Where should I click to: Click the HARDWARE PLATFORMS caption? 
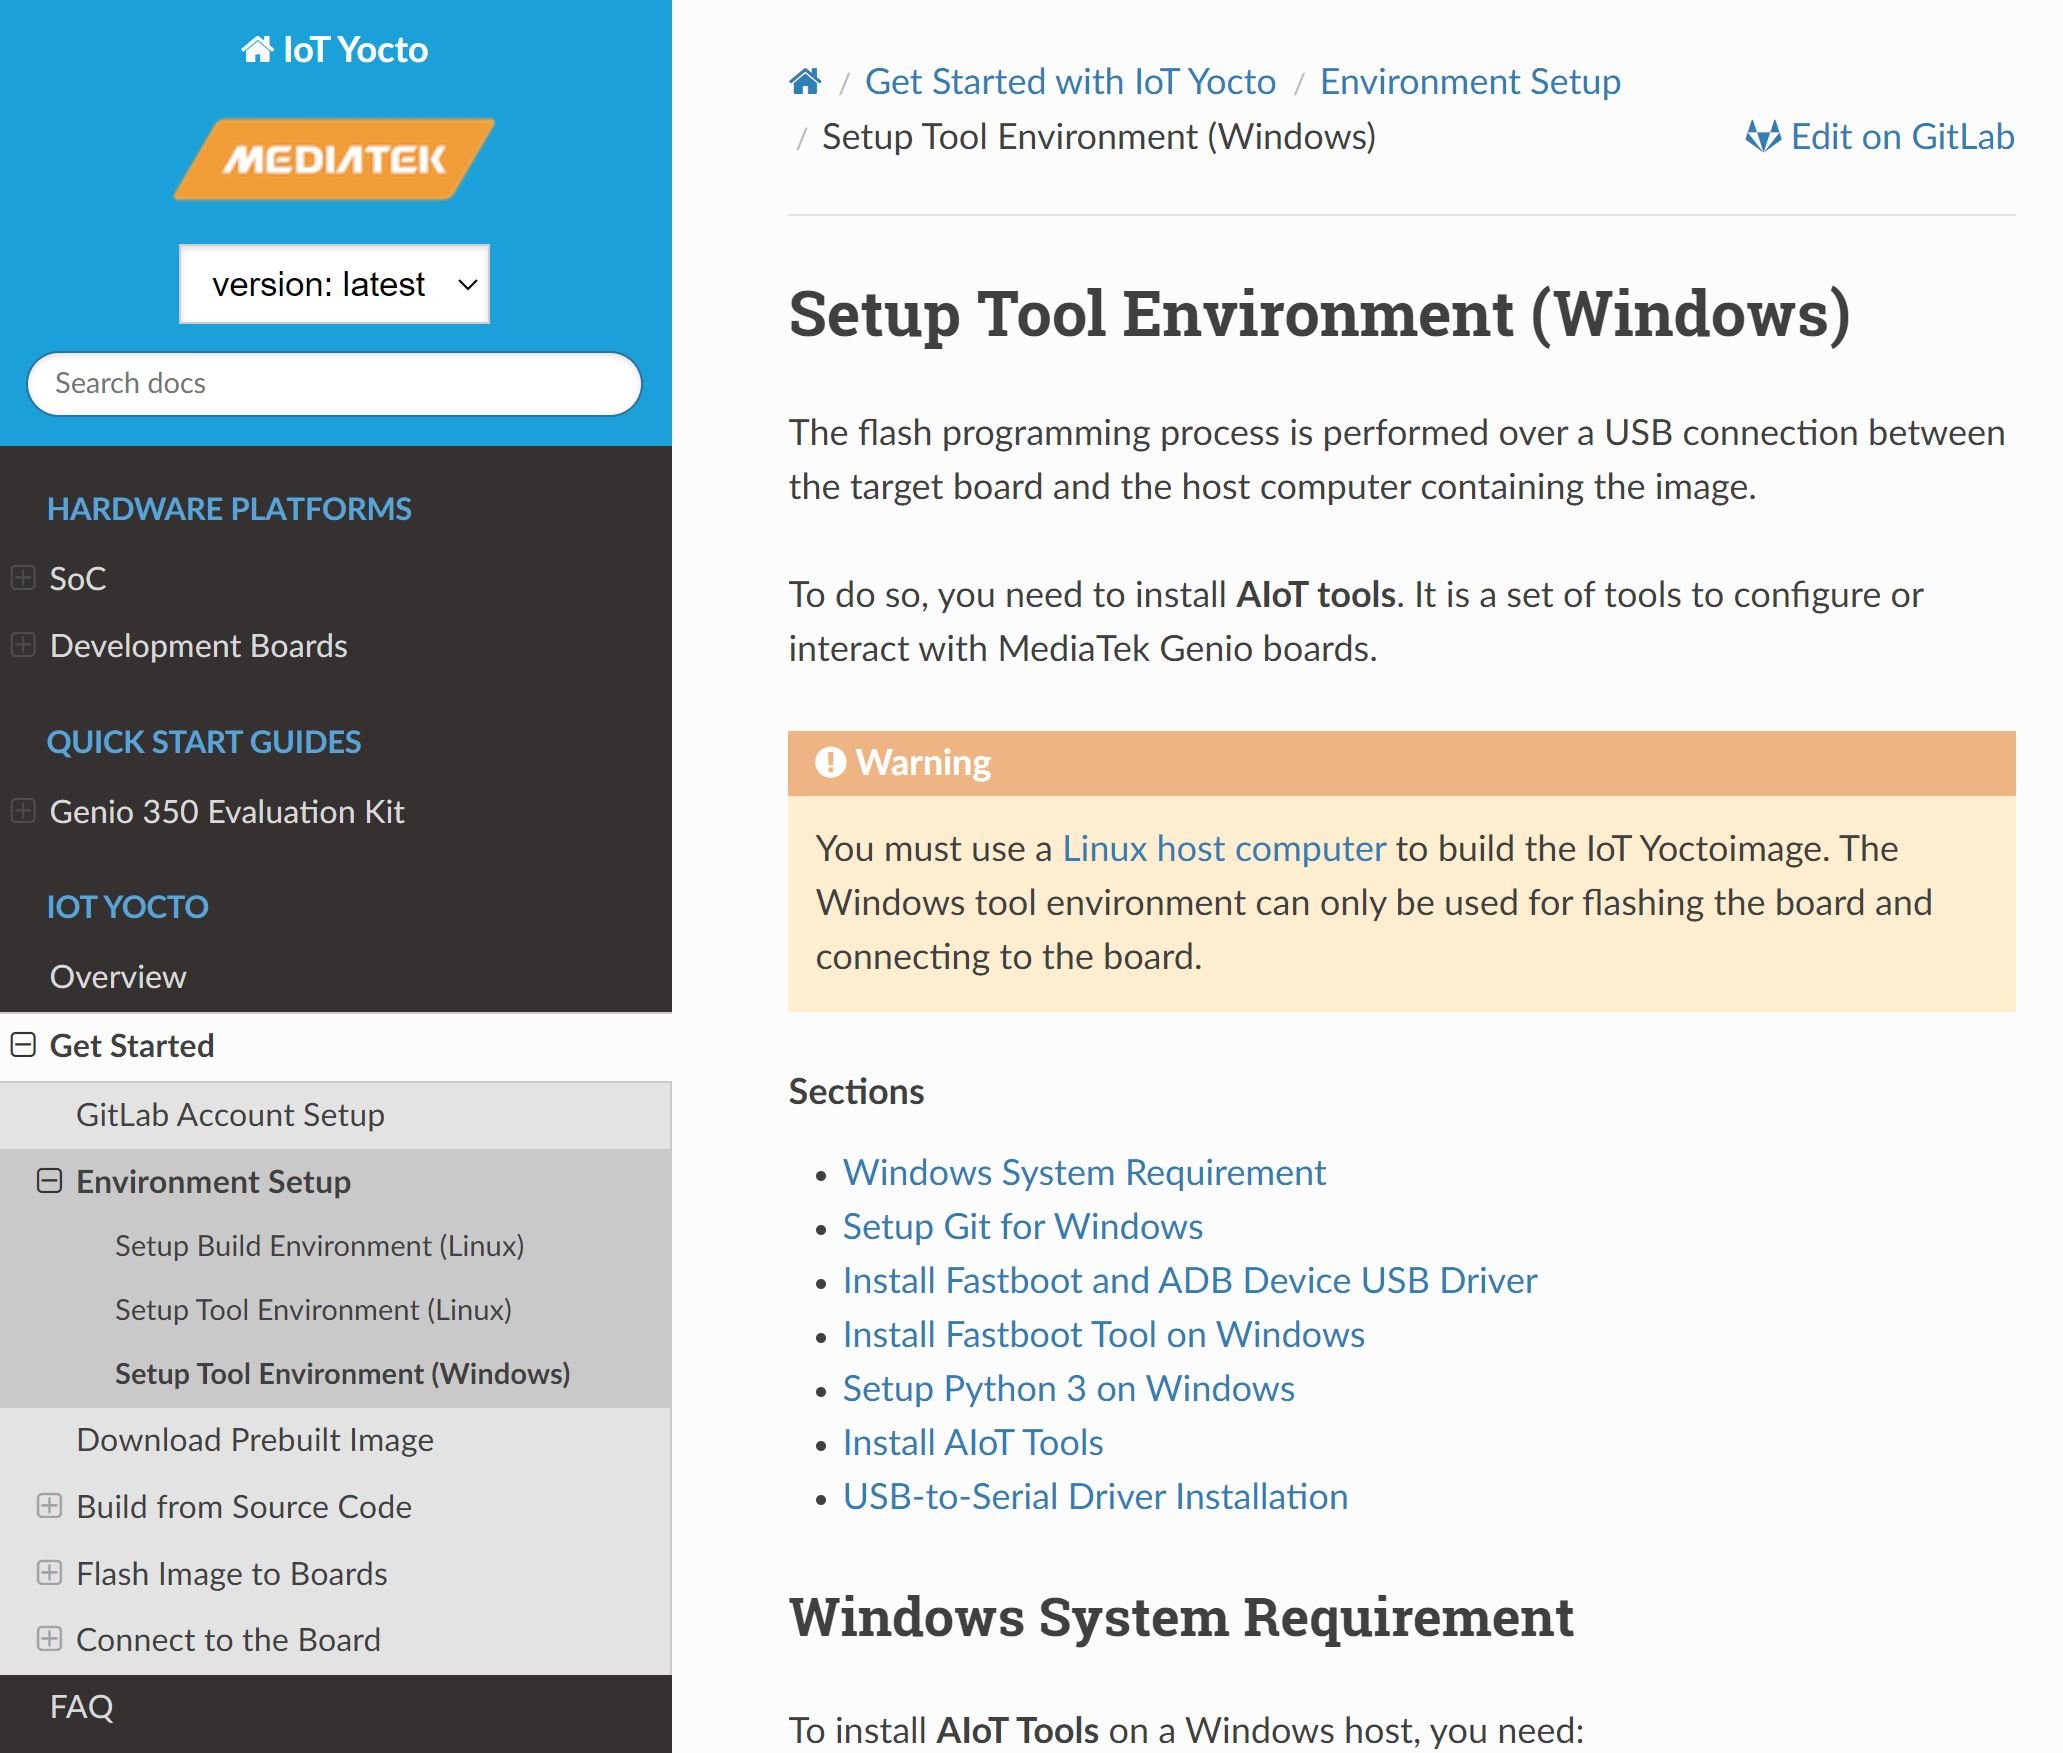[x=229, y=509]
